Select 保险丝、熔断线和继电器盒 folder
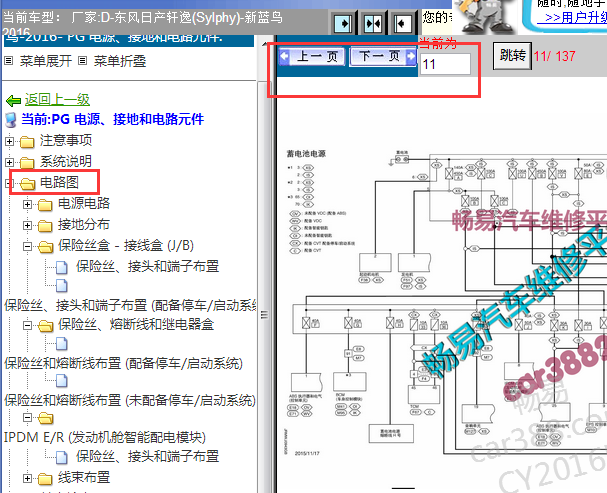Viewport: 607px width, 493px height. coord(136,324)
